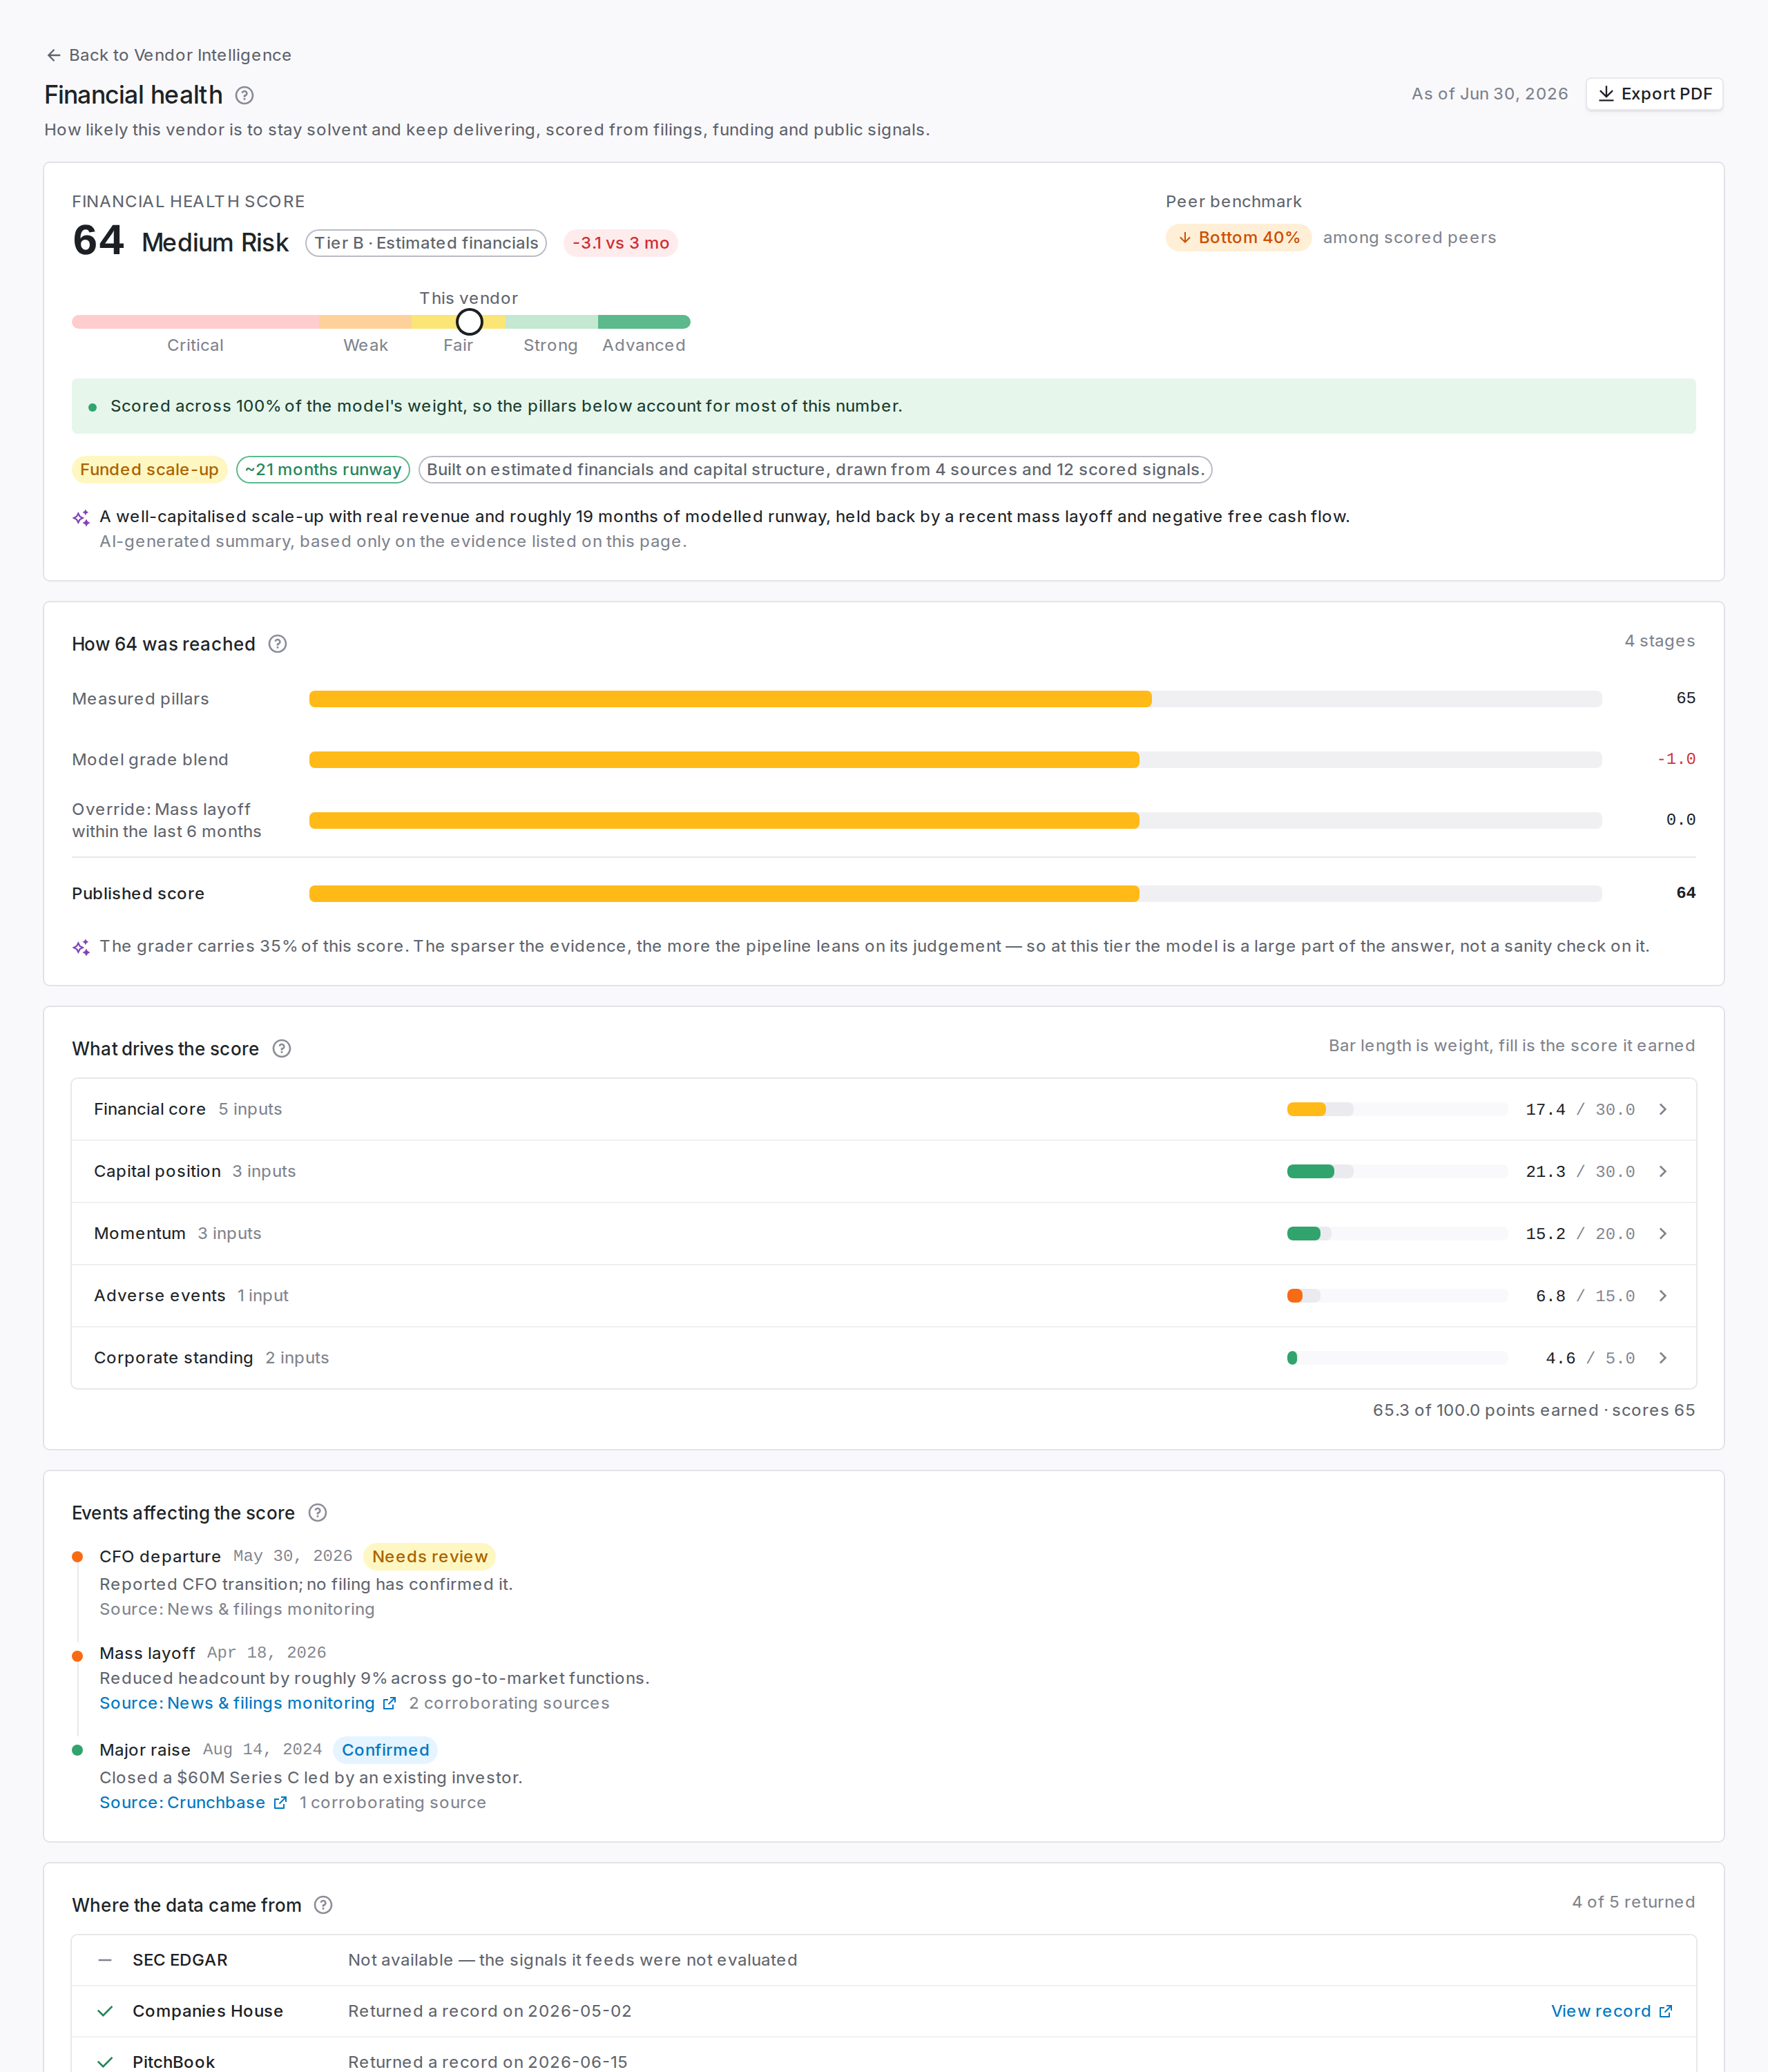Click the checkmark icon beside Companies House
This screenshot has height=2072, width=1768.
(105, 2011)
